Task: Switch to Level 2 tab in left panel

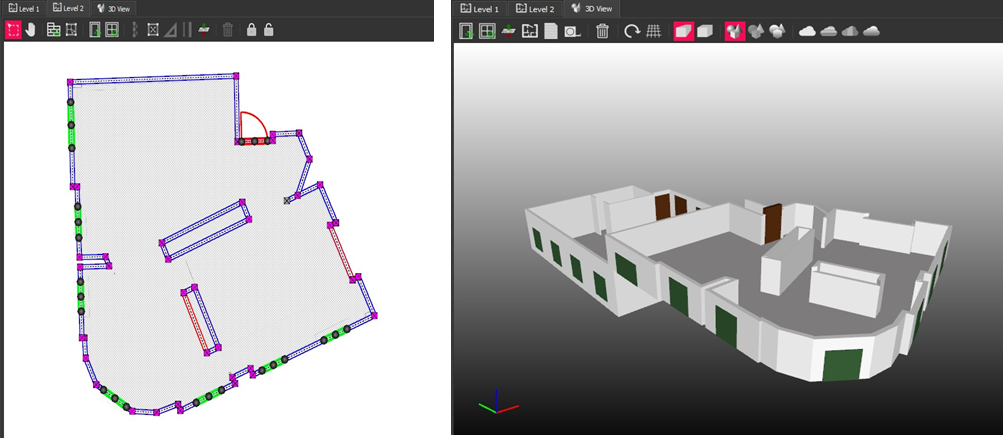Action: pyautogui.click(x=69, y=8)
